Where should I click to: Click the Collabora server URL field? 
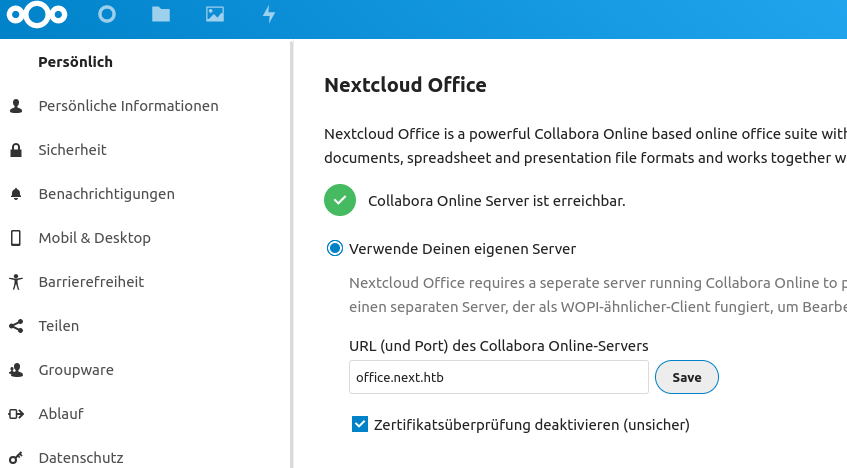click(x=498, y=378)
